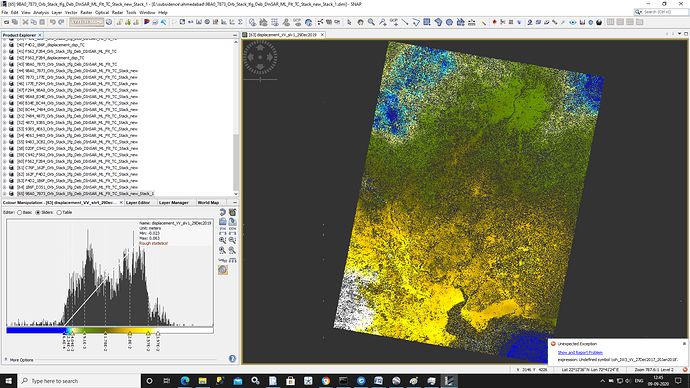Viewport: 690px width, 388px height.
Task: Activate the Selection arrow tool
Action: 349,22
